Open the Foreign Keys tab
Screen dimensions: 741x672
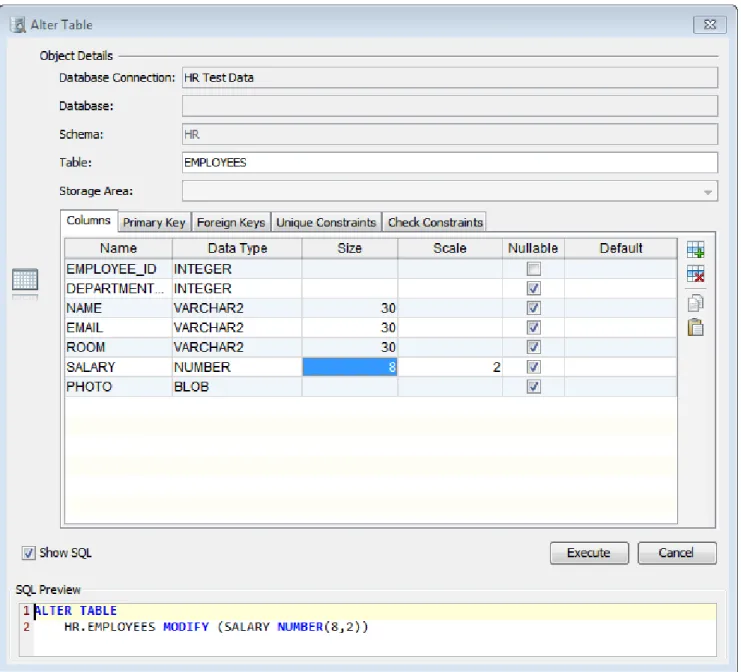pyautogui.click(x=231, y=222)
